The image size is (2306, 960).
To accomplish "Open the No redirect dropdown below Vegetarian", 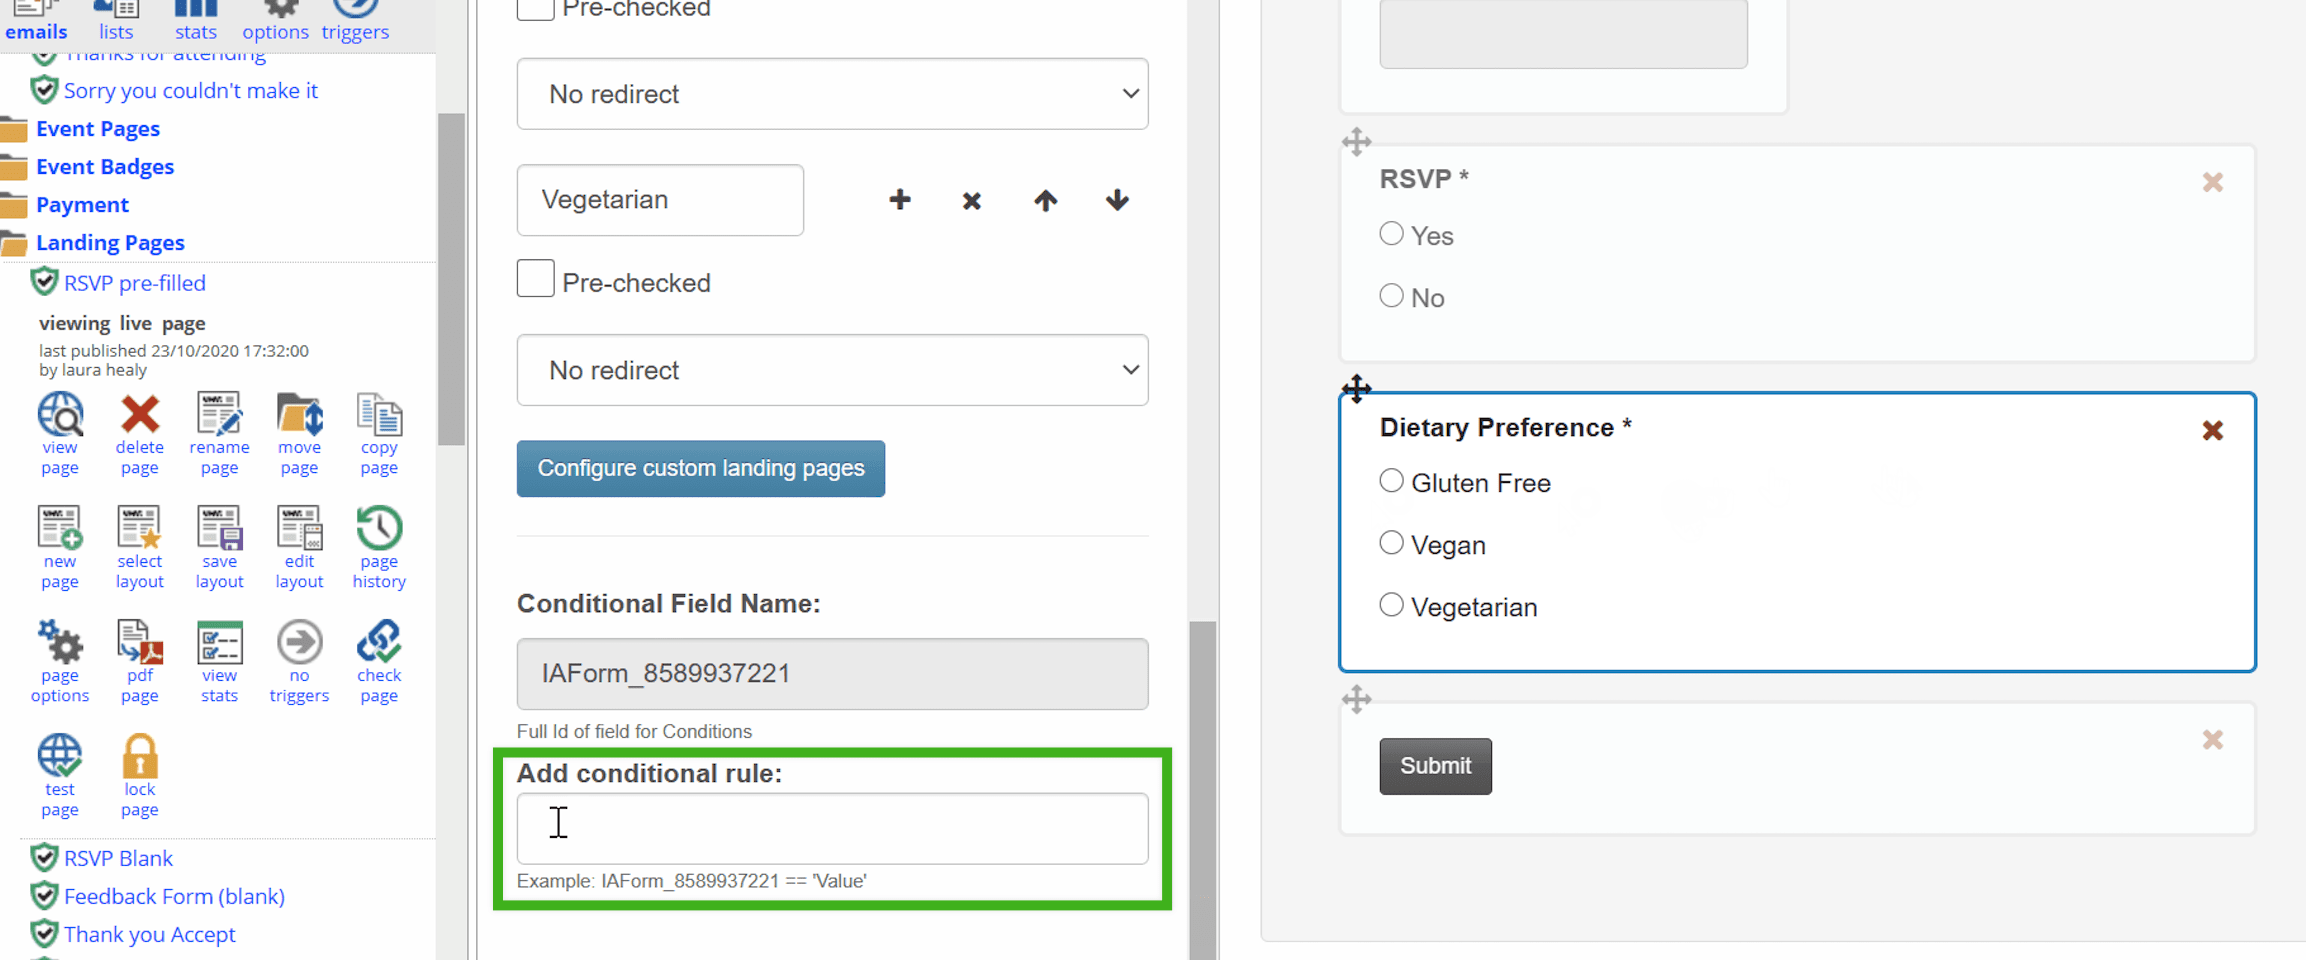I will coord(832,370).
